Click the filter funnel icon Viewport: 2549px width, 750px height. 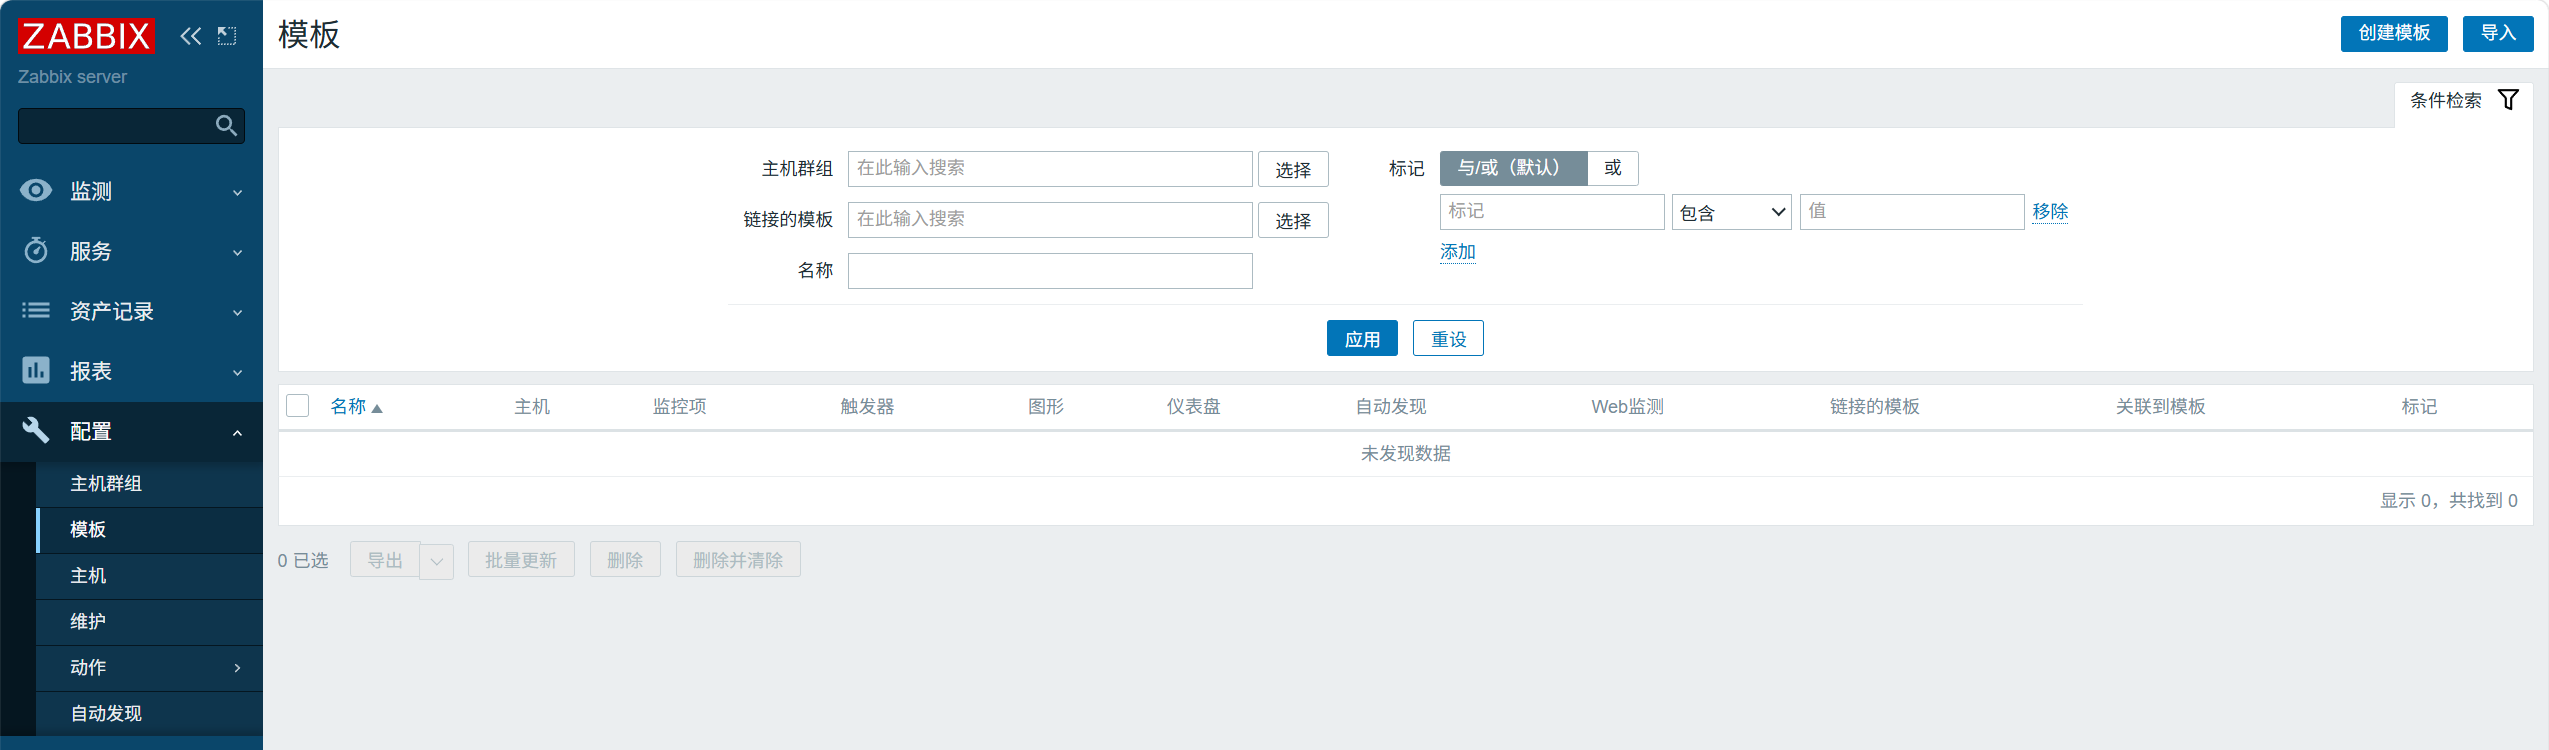pos(2508,99)
